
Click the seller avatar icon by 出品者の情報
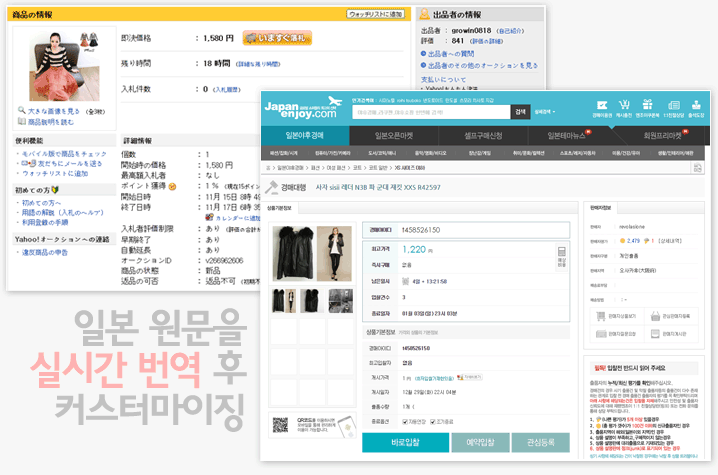tap(425, 14)
